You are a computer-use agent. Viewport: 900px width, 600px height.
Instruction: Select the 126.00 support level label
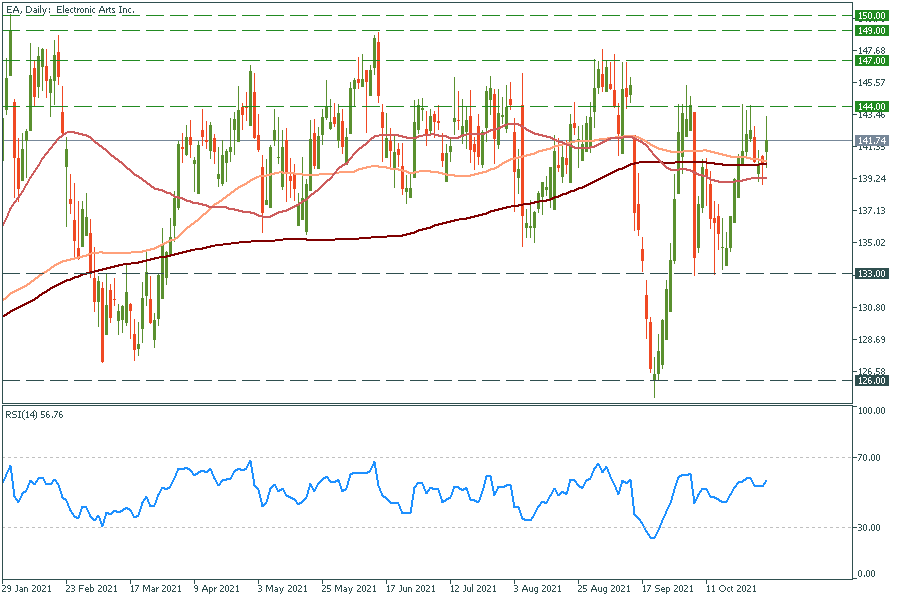[873, 380]
